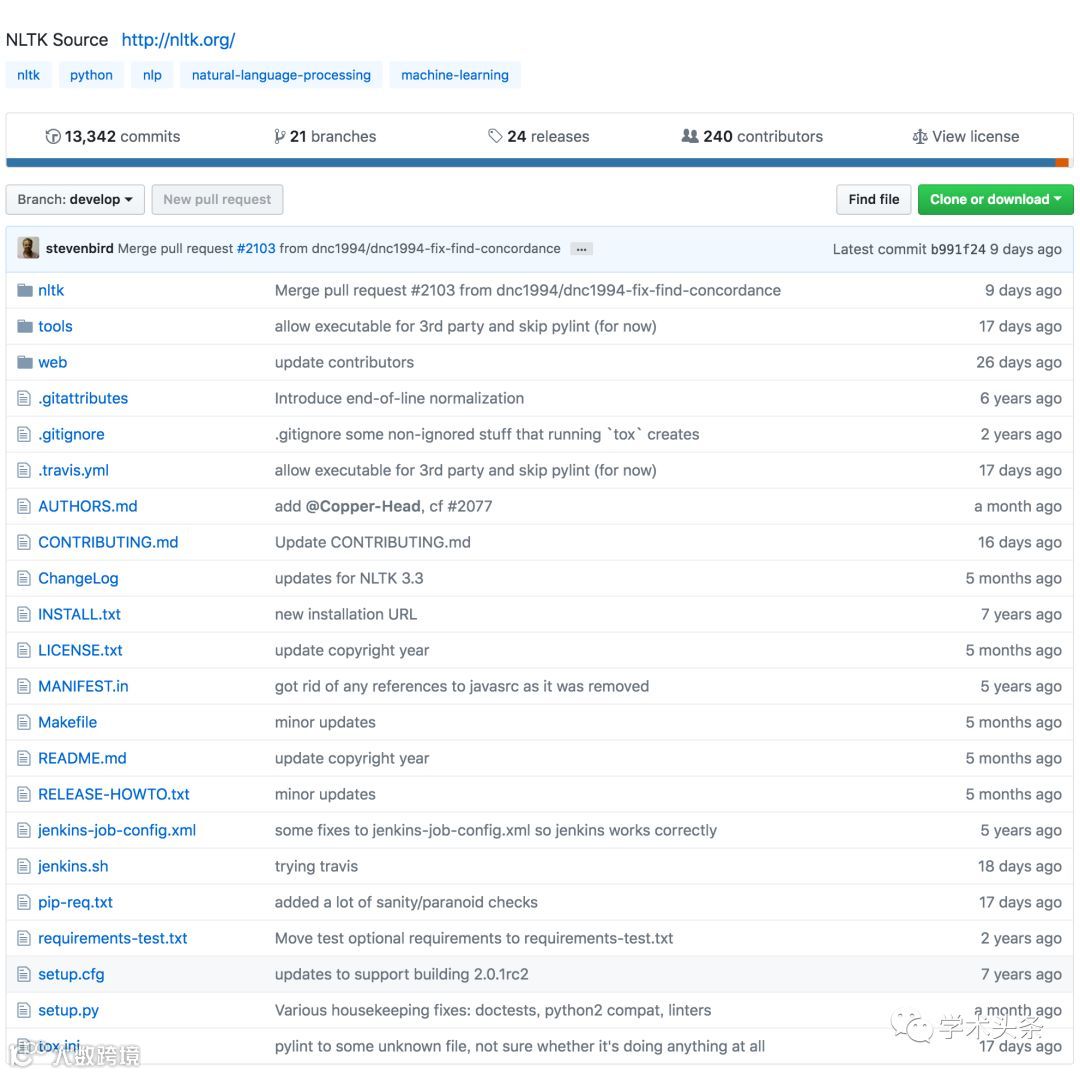Click the LICENSE.txt file icon

point(24,650)
